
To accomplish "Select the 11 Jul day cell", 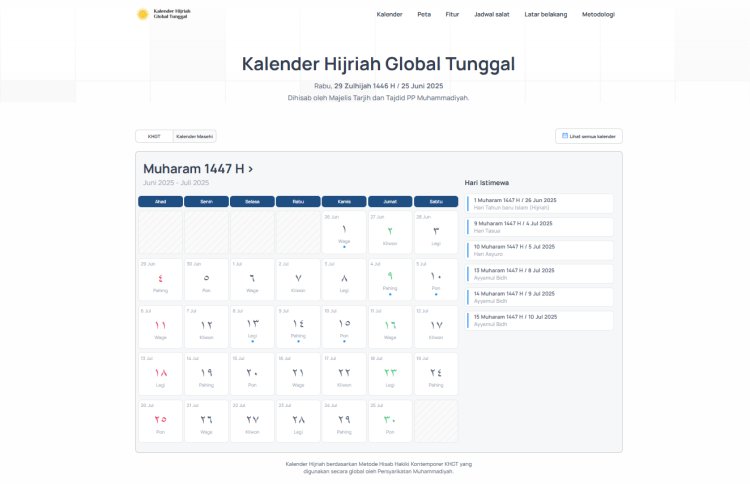I will (390, 327).
